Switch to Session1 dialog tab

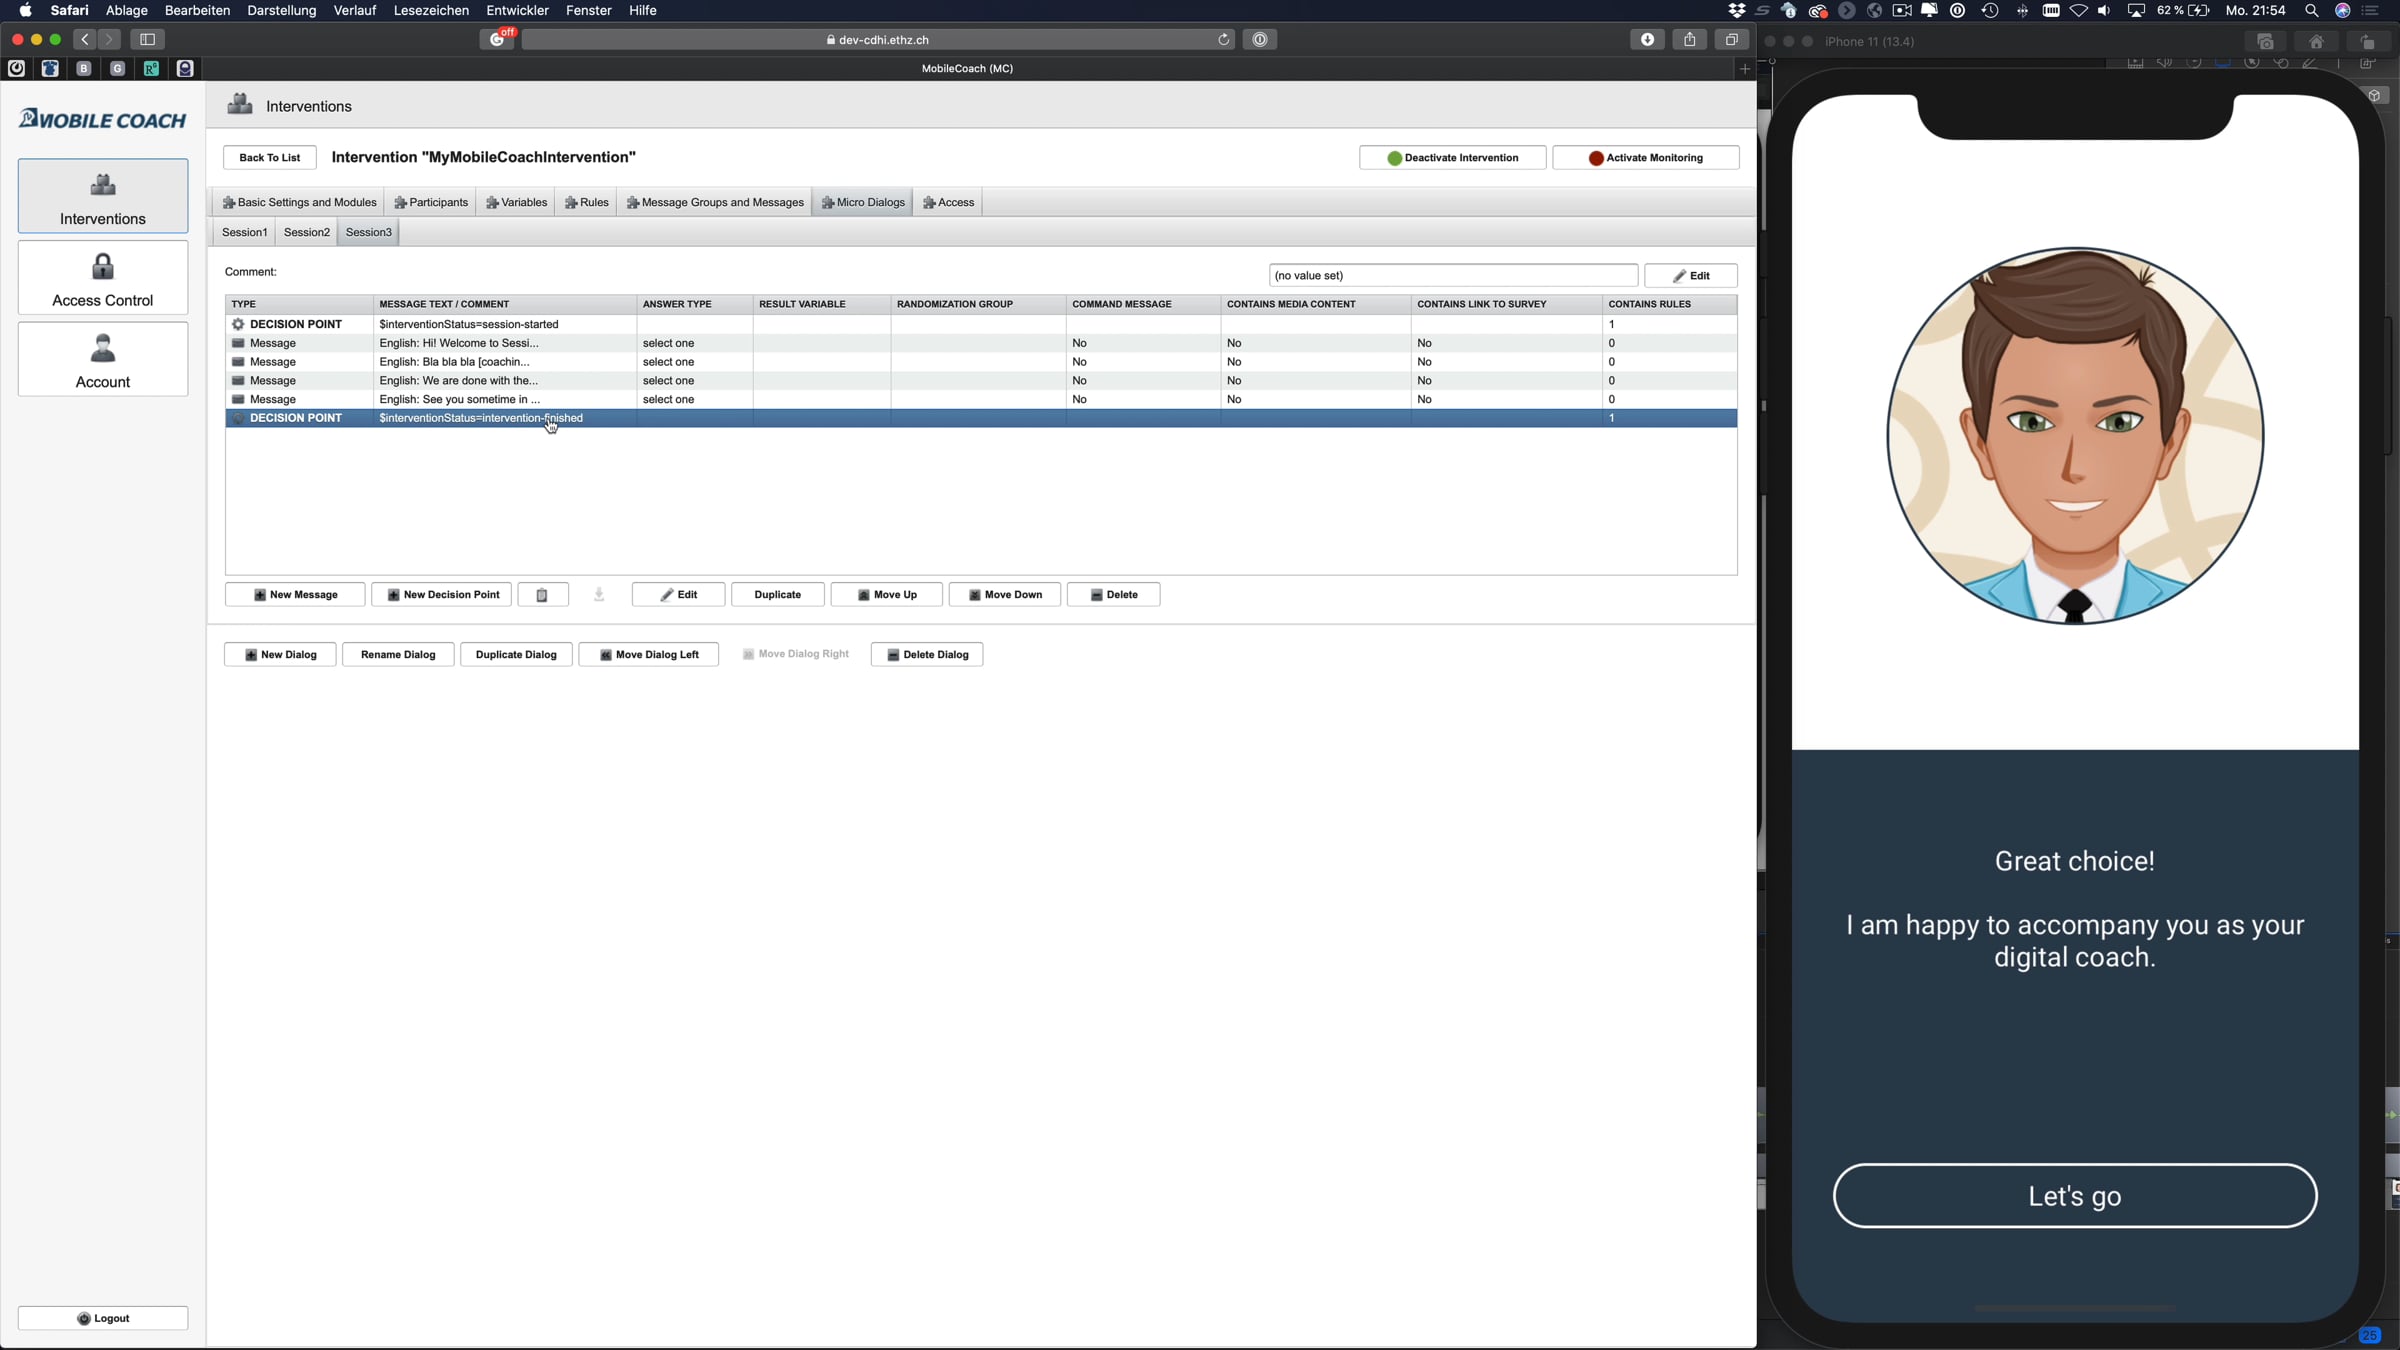[x=244, y=233]
